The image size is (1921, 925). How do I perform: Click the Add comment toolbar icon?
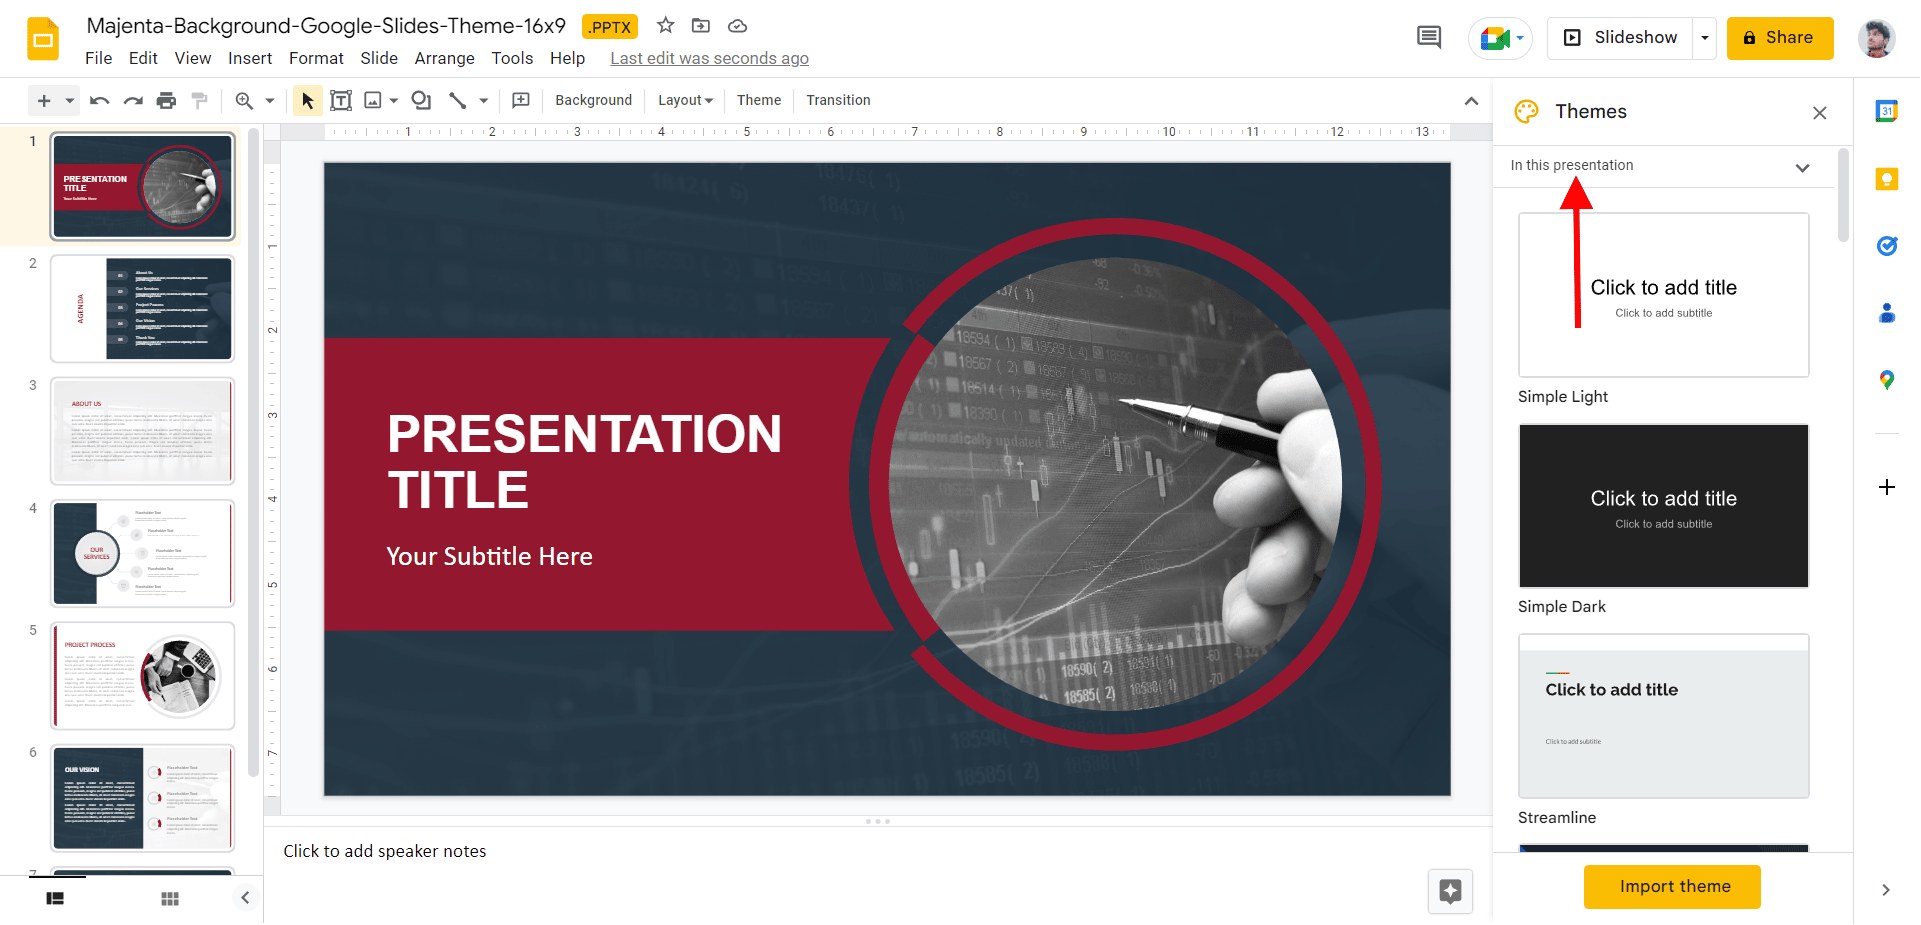520,100
